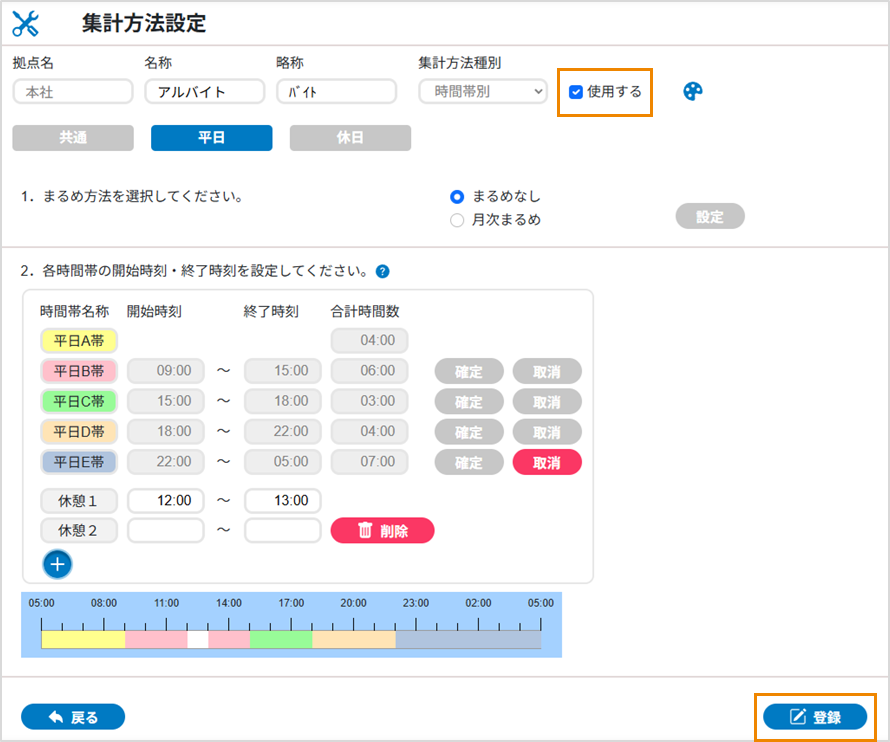Screen dimensions: 890x742
Task: Click the plus icon to add a break
Action: coord(57,565)
